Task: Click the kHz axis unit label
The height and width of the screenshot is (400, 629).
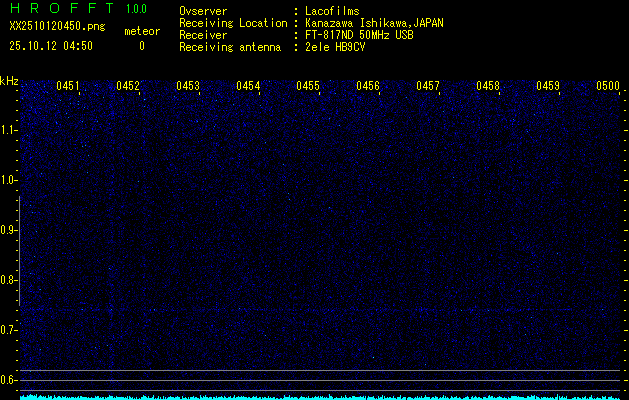Action: point(9,81)
